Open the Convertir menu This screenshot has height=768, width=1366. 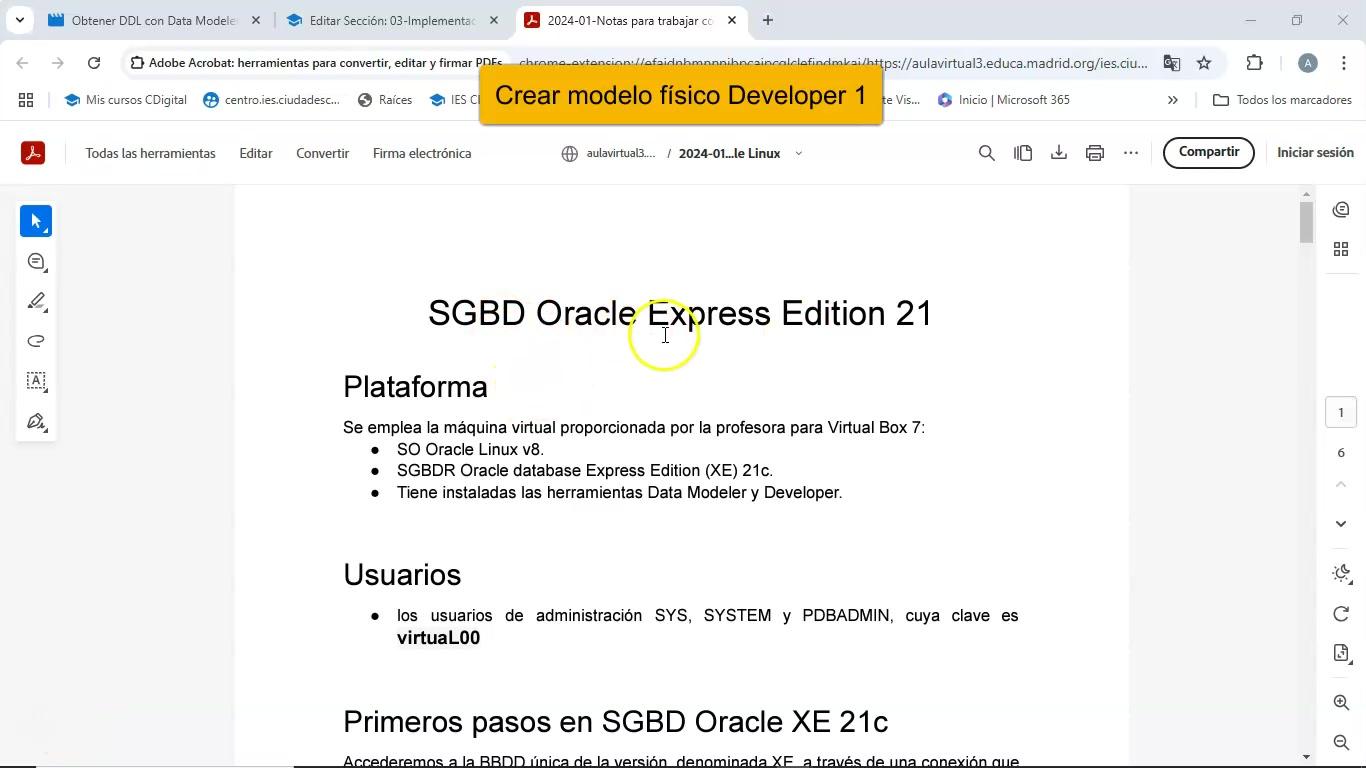(x=322, y=153)
